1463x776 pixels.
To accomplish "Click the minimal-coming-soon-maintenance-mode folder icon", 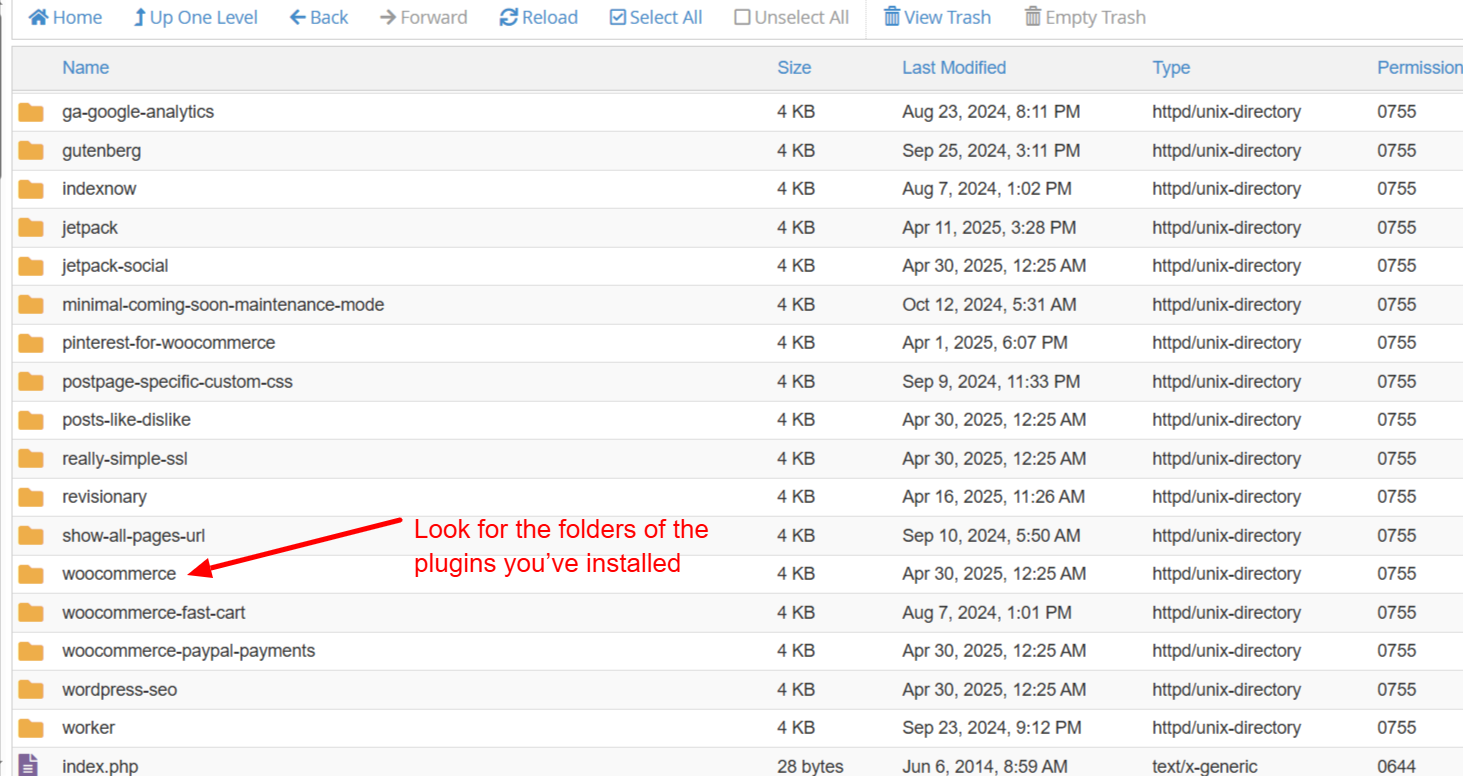I will [x=31, y=304].
